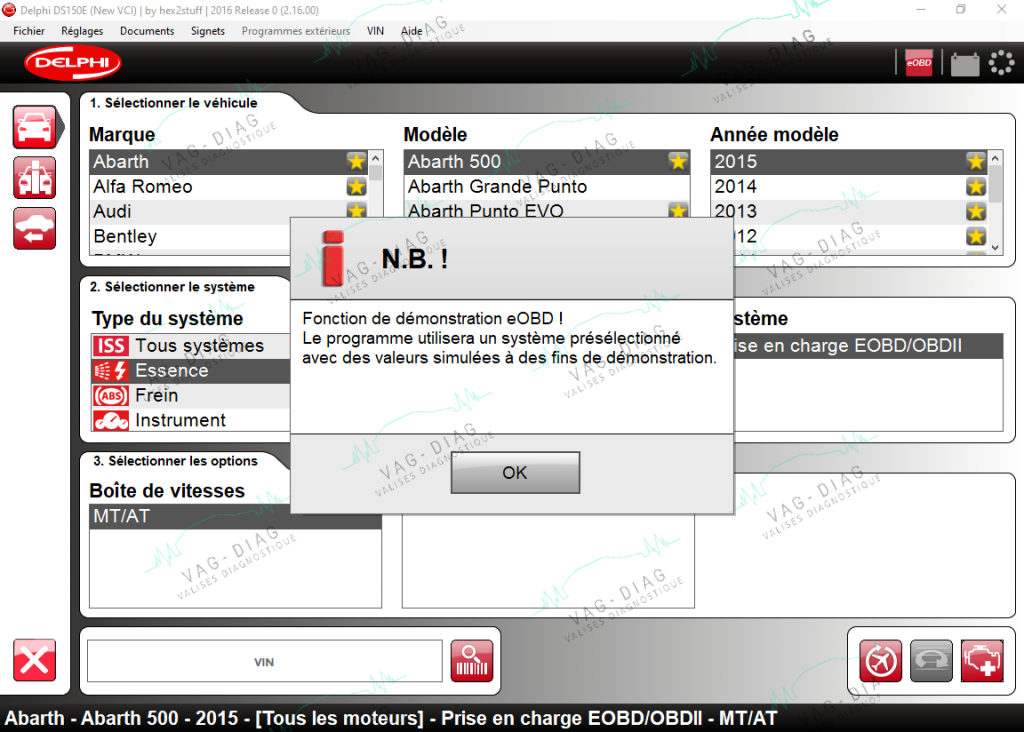This screenshot has width=1024, height=732.
Task: Click the car with arrow history icon
Action: (35, 229)
